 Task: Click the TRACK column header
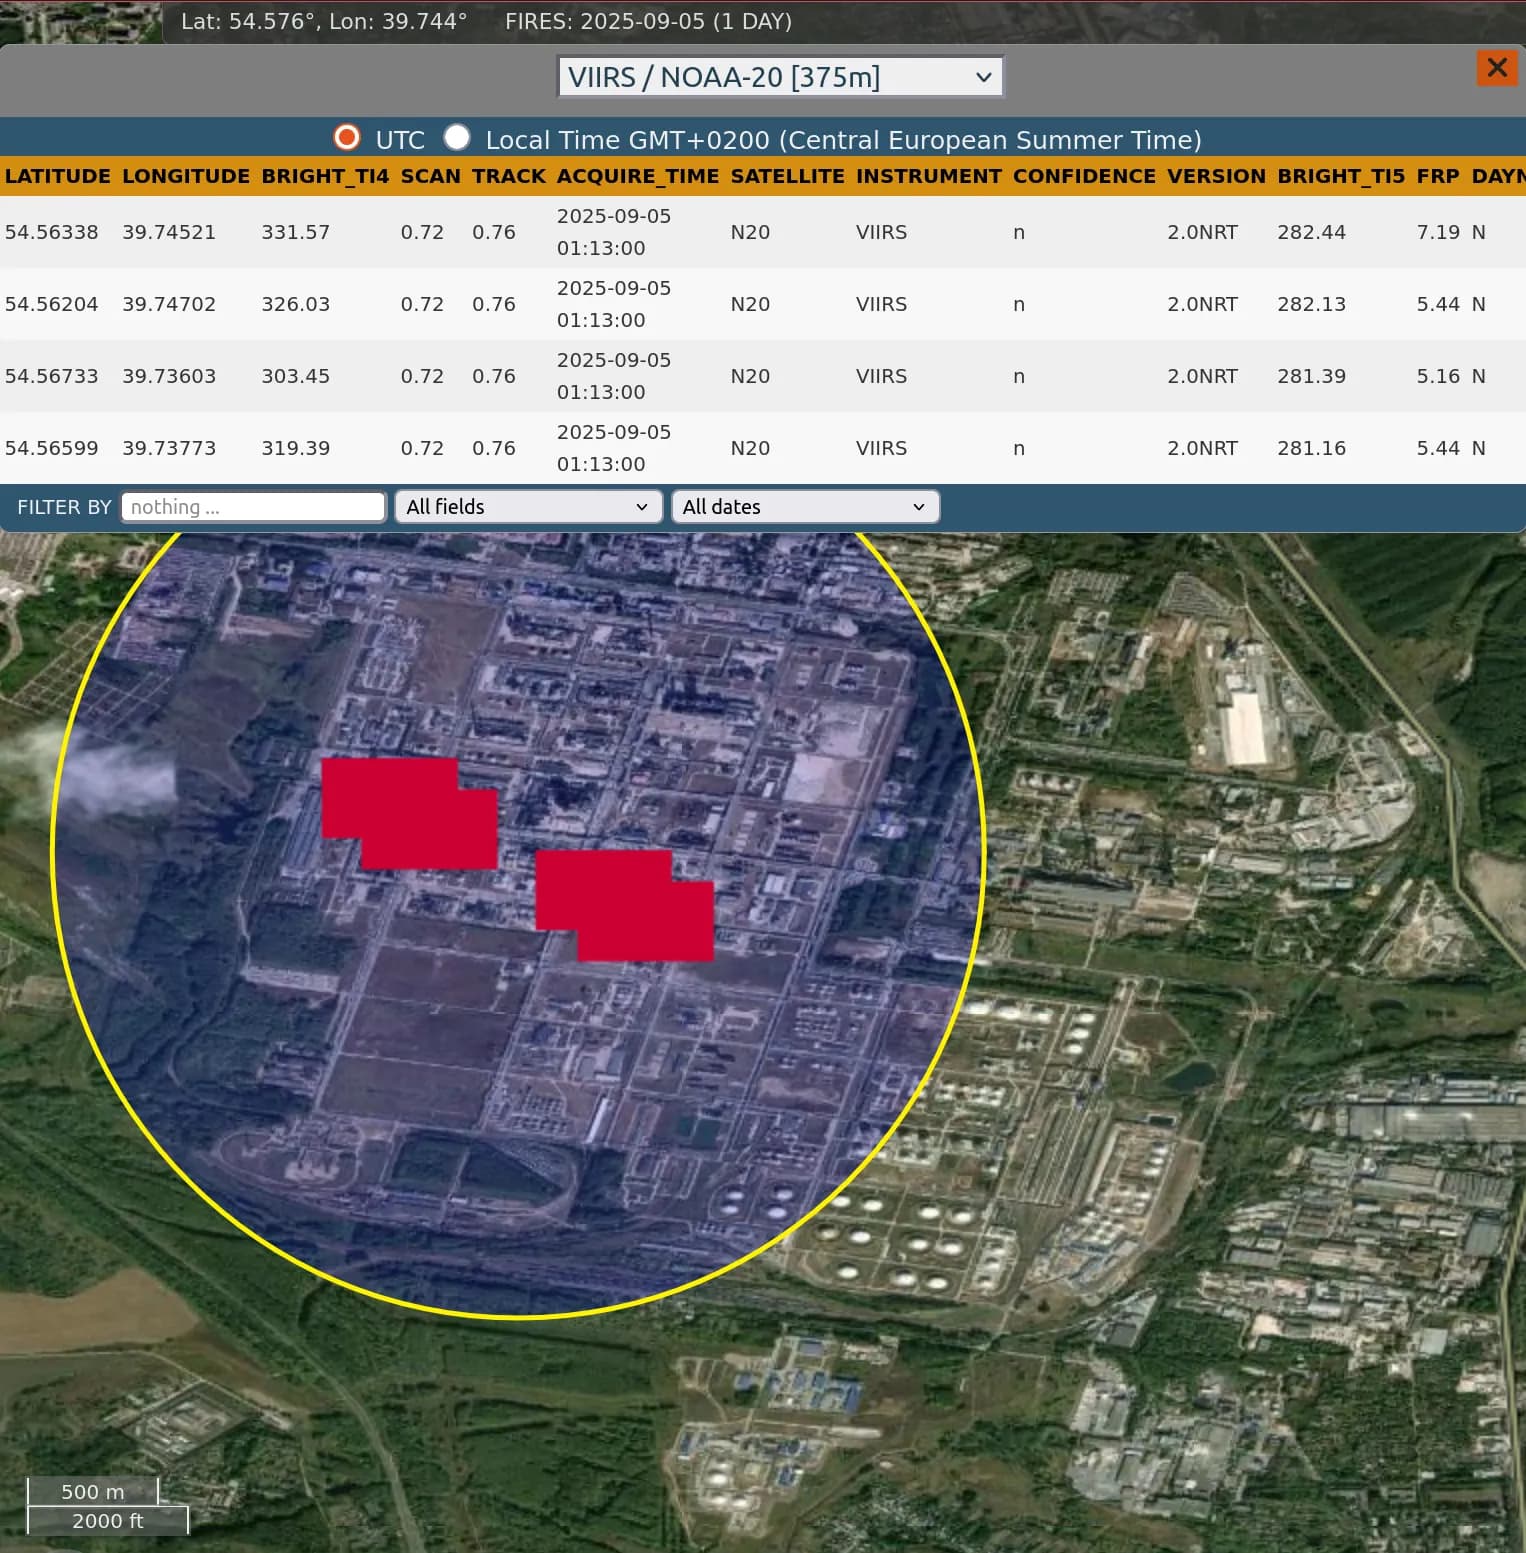point(509,176)
